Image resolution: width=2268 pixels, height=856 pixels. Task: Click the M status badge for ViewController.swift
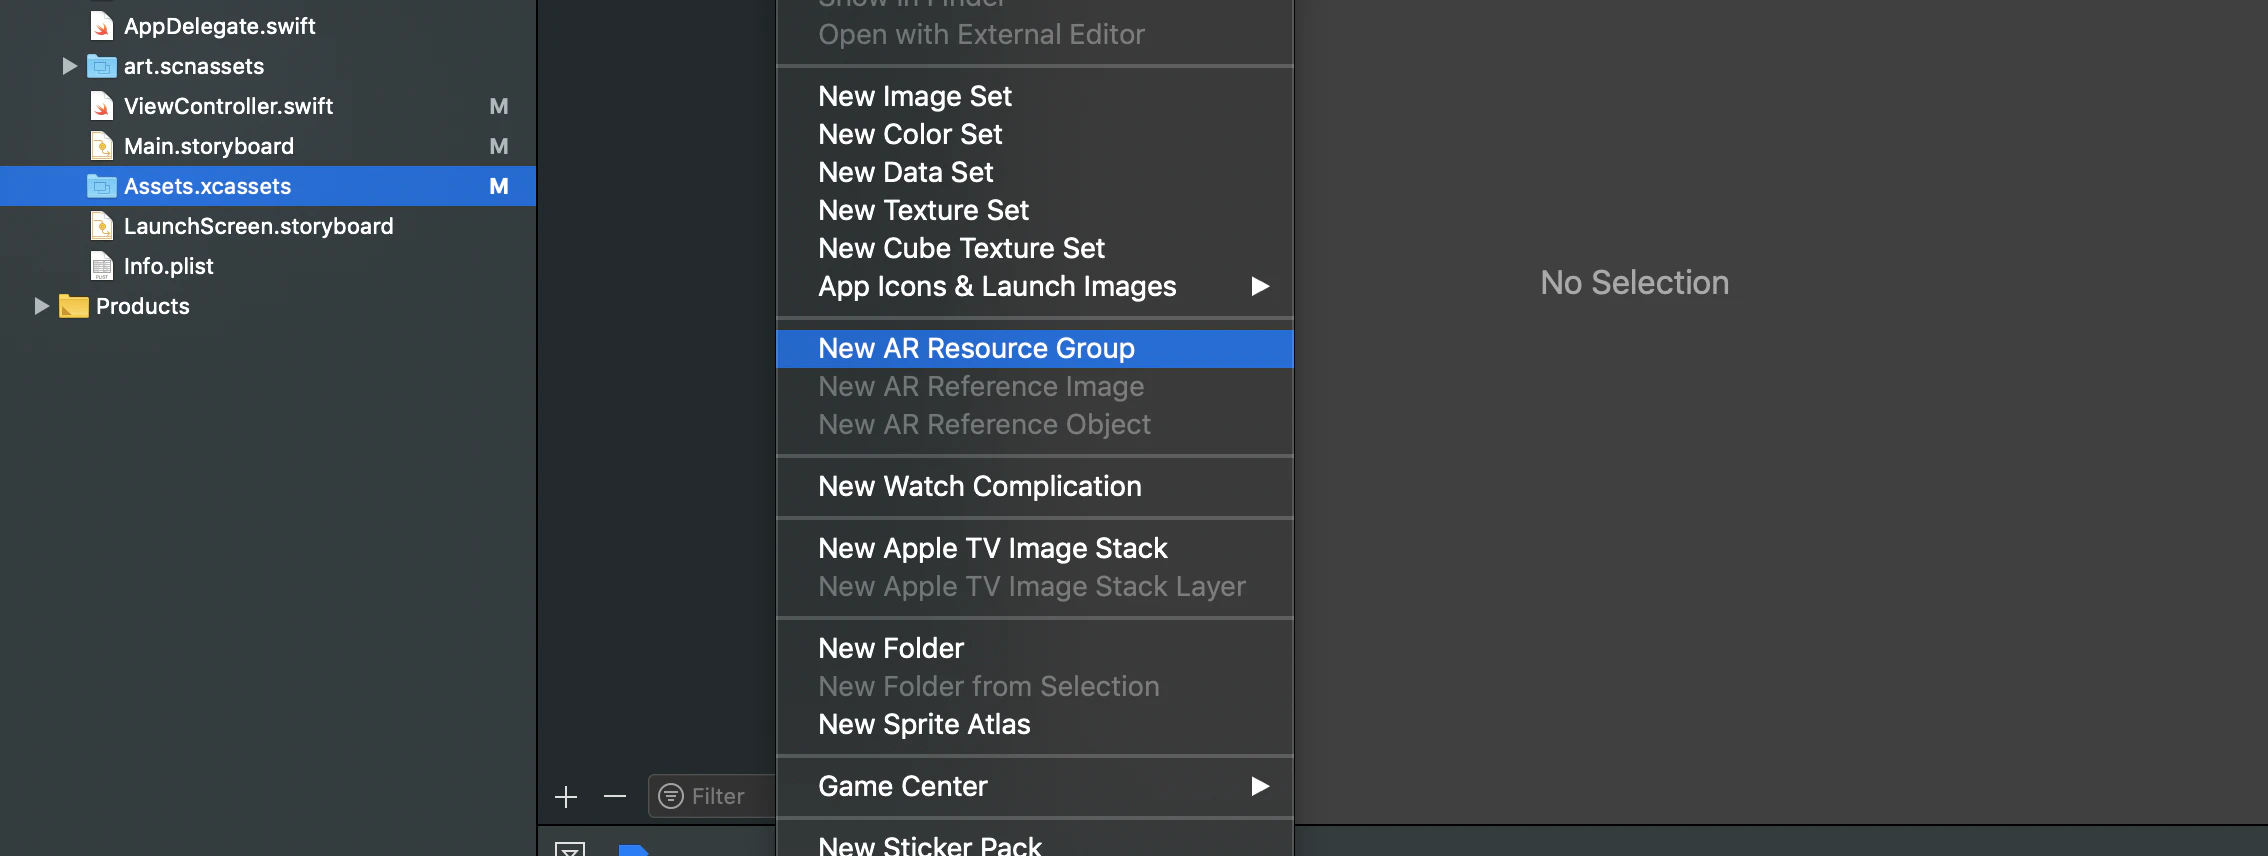(499, 106)
